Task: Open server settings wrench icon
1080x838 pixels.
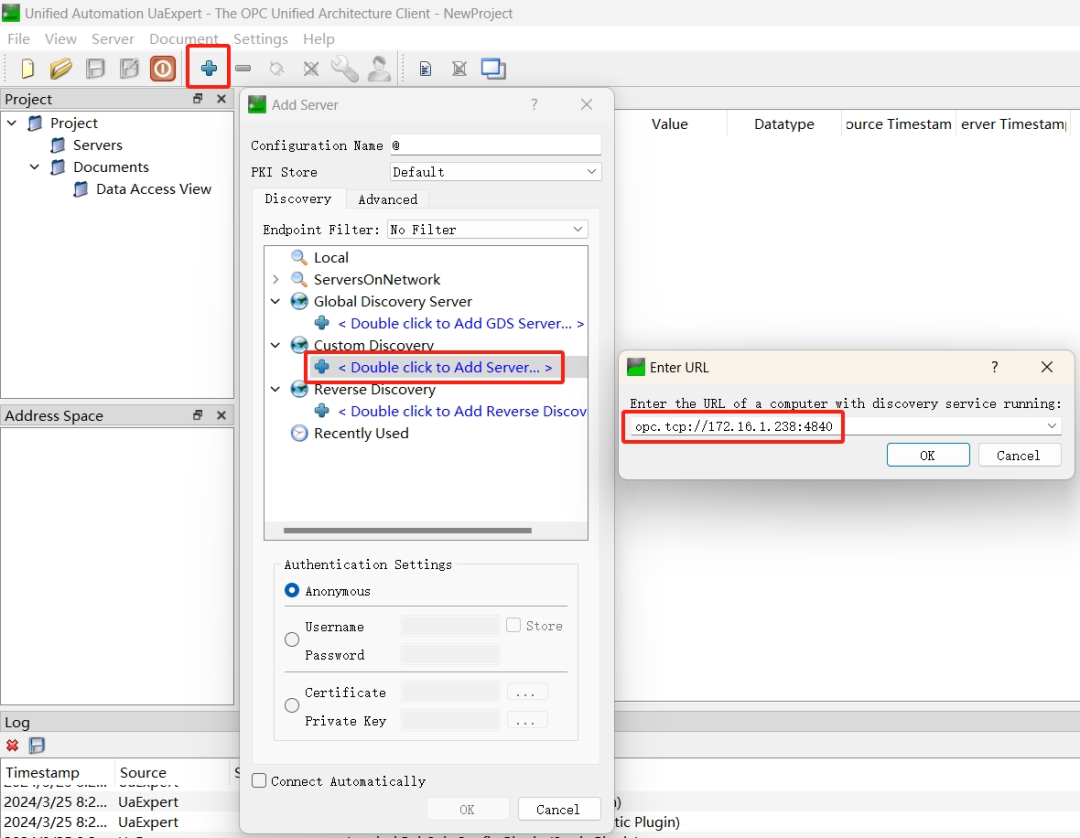Action: click(x=344, y=69)
